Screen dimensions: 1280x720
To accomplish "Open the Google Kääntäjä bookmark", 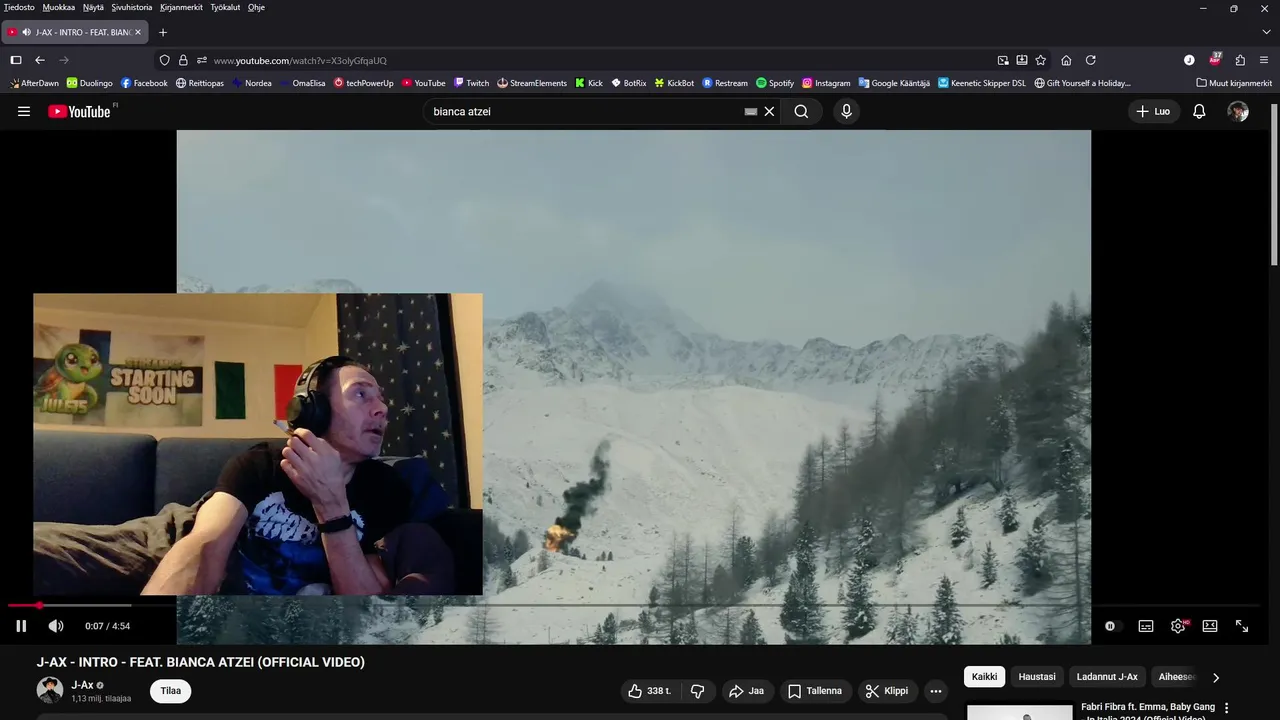I will [x=894, y=83].
